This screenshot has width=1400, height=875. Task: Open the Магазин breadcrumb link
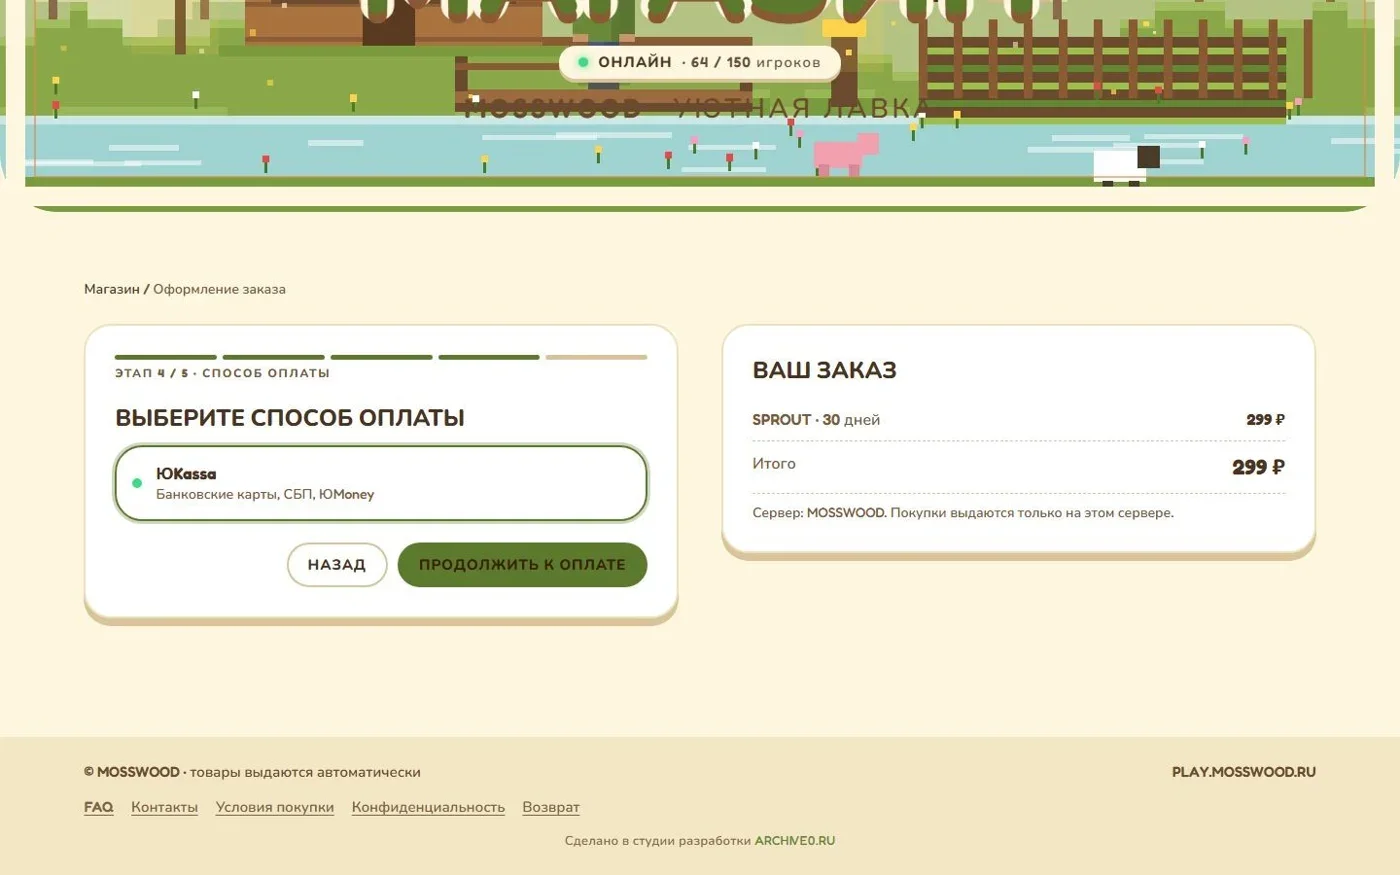tap(112, 289)
